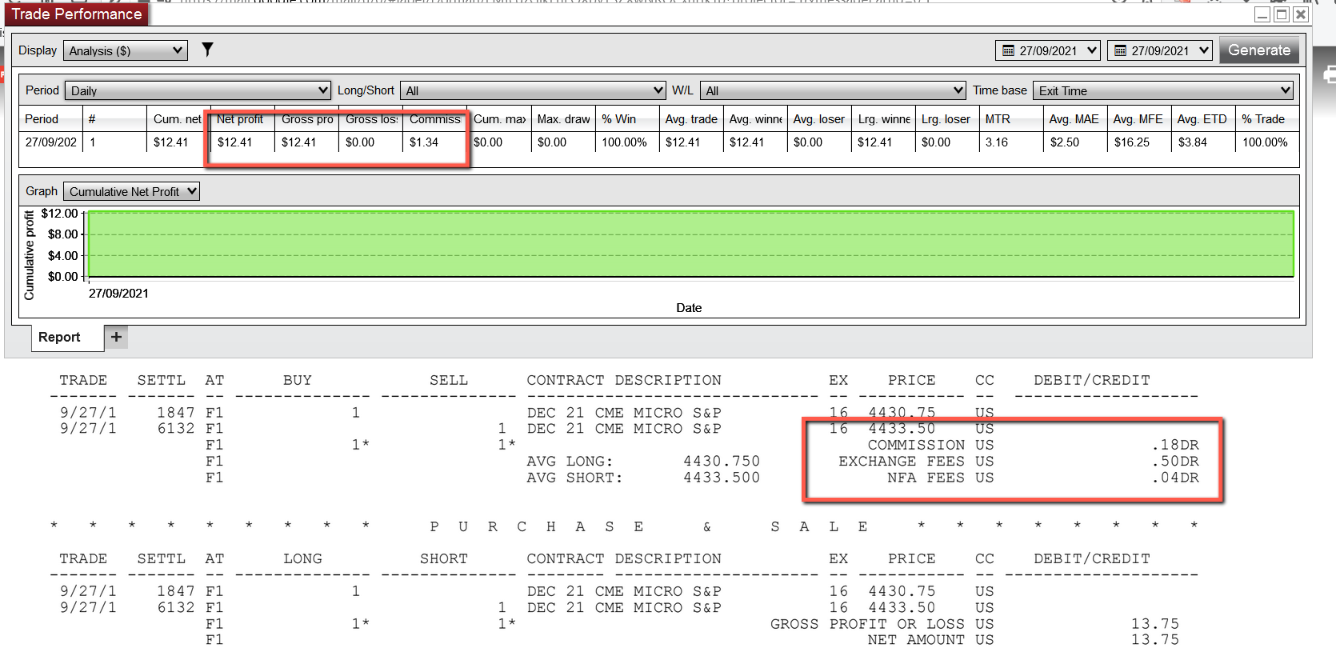Screen dimensions: 1336x664
Task: Open the W/L filter dropdown
Action: (x=832, y=90)
